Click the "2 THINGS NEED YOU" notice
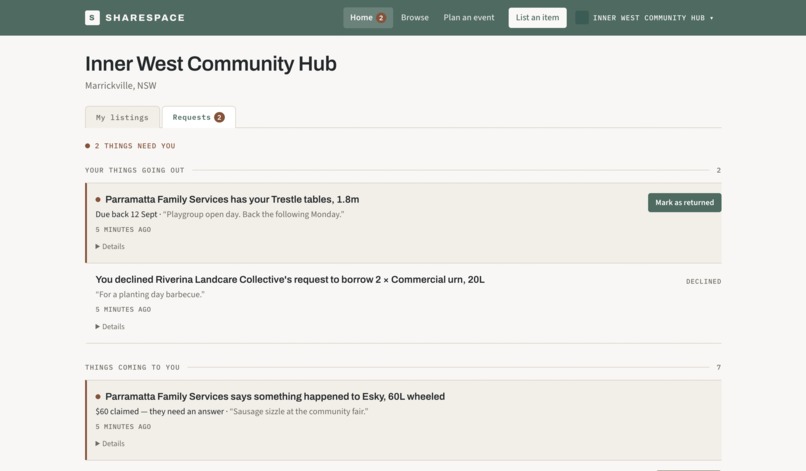Image resolution: width=806 pixels, height=471 pixels. click(131, 146)
